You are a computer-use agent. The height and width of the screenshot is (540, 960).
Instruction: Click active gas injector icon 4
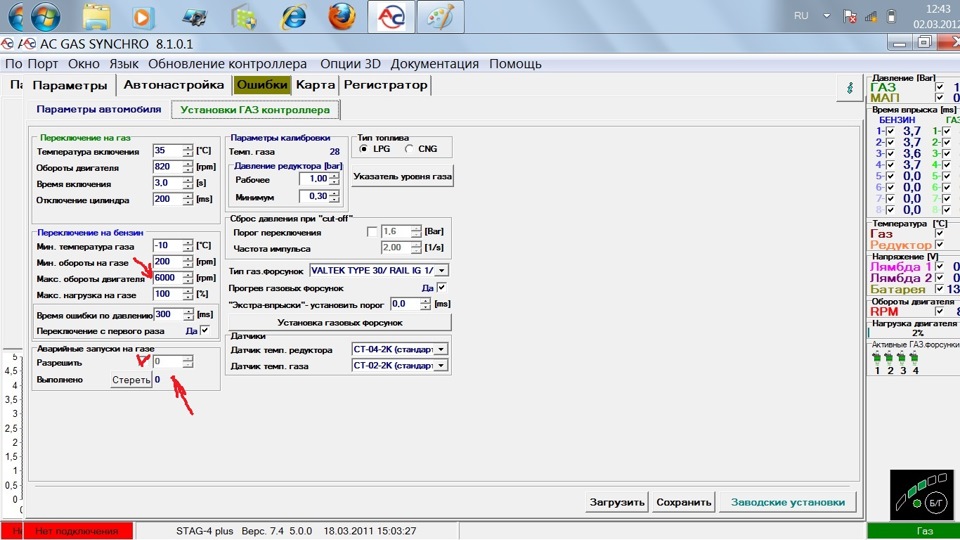[914, 359]
